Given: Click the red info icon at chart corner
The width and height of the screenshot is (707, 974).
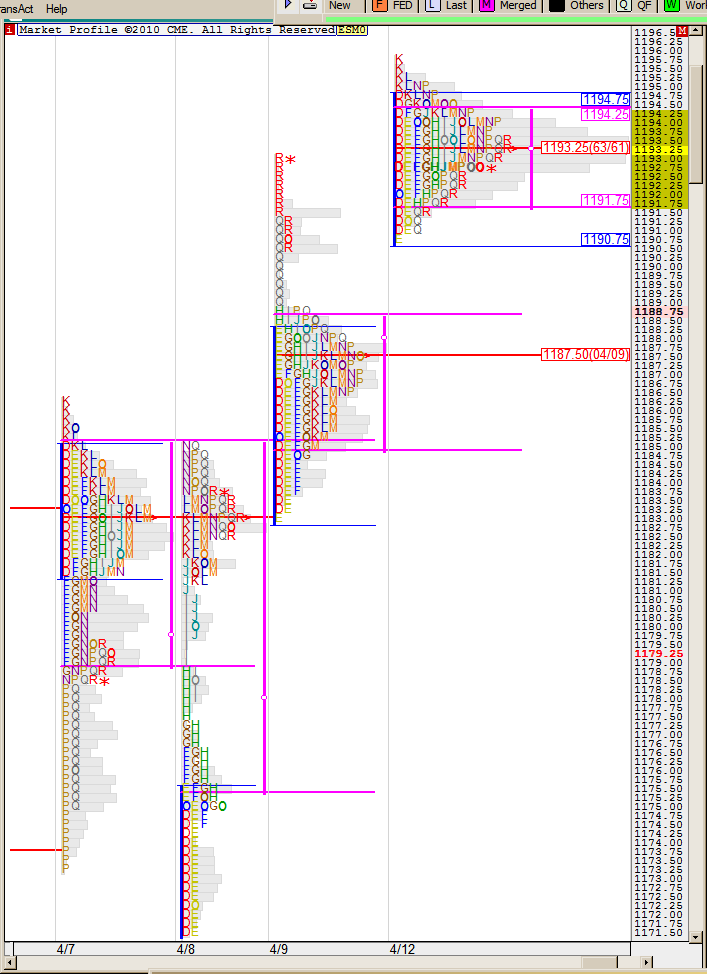Looking at the screenshot, I should (10, 30).
